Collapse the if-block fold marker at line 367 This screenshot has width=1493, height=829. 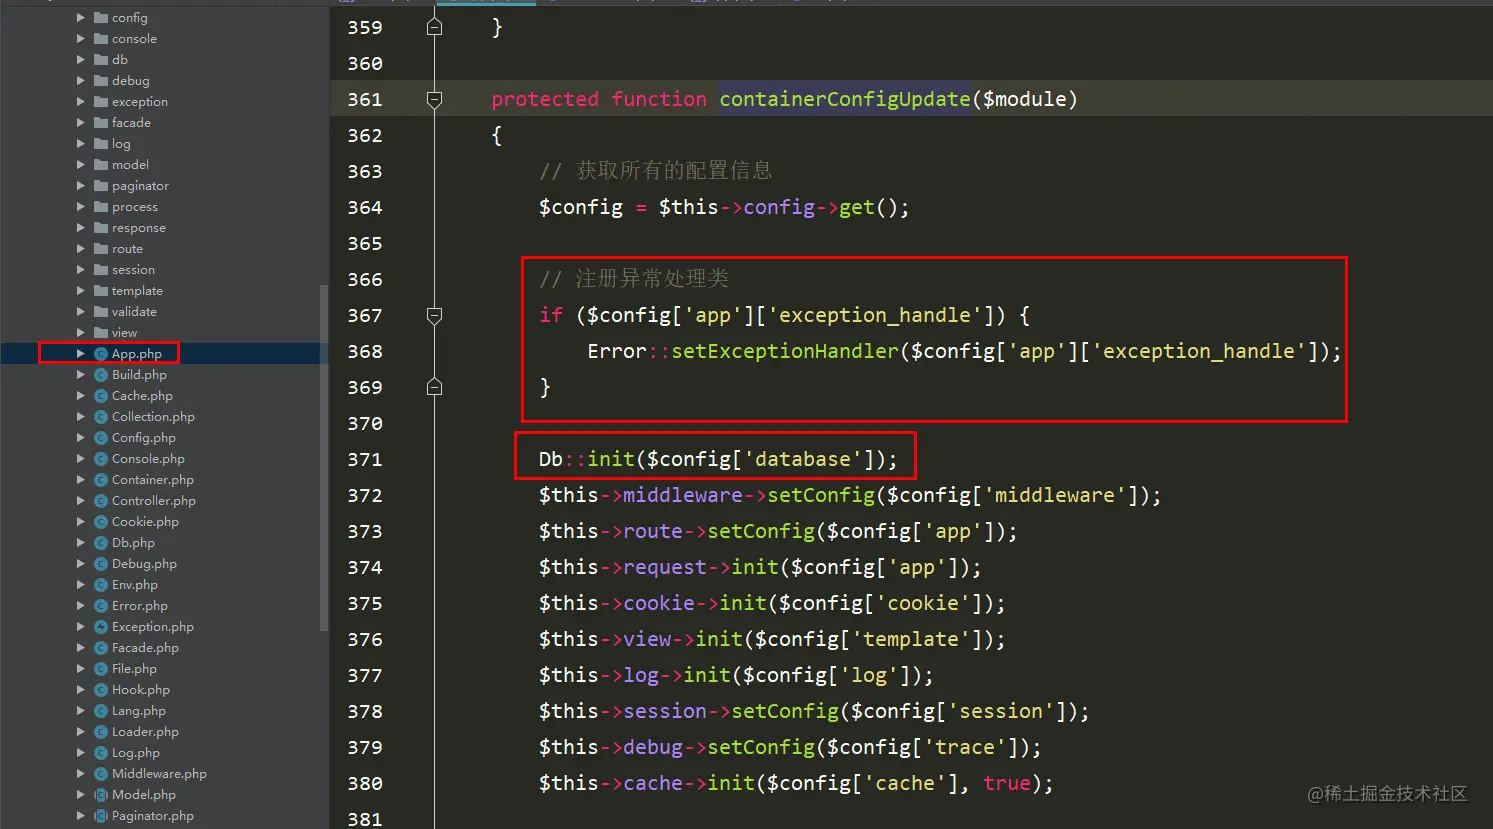tap(434, 315)
